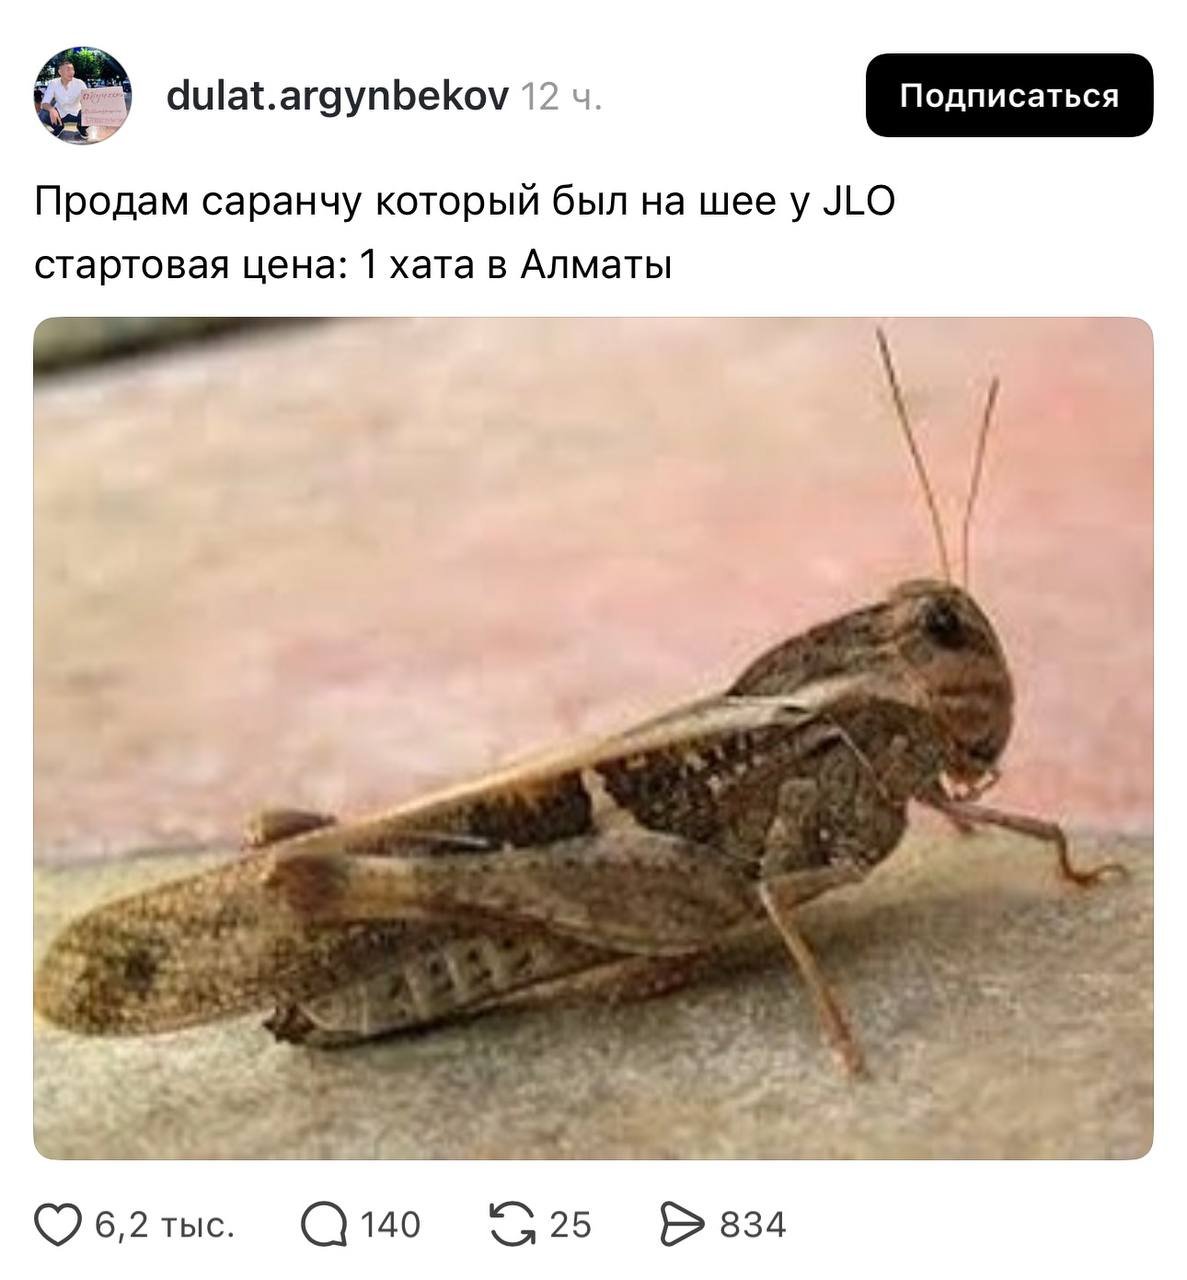Click the post text about саранчу

coord(464,202)
